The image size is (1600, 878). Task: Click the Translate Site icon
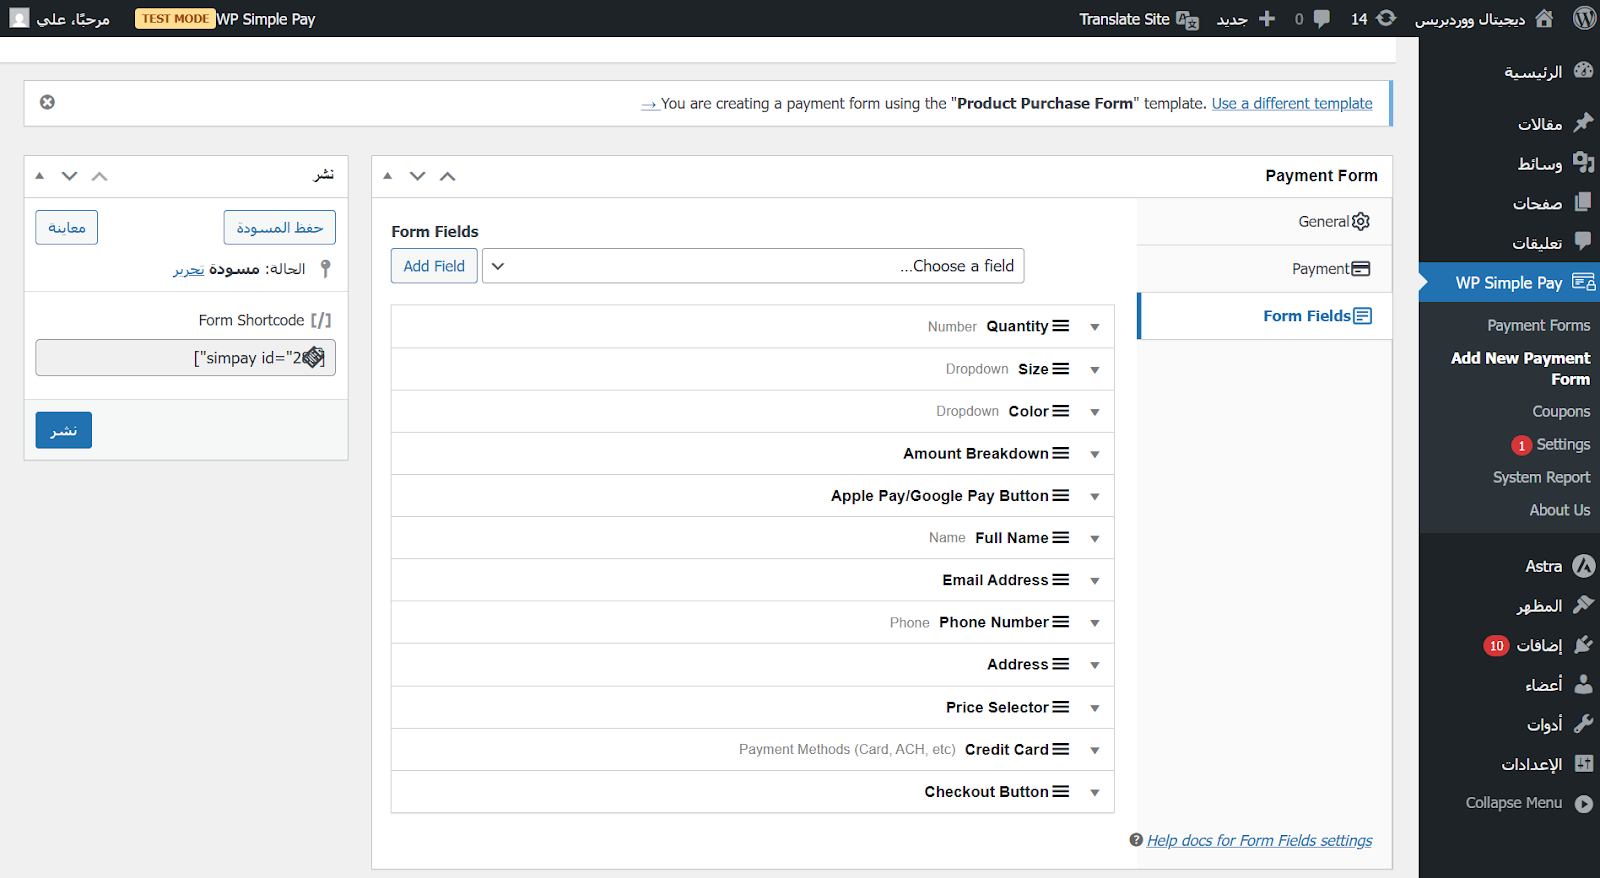point(1187,19)
